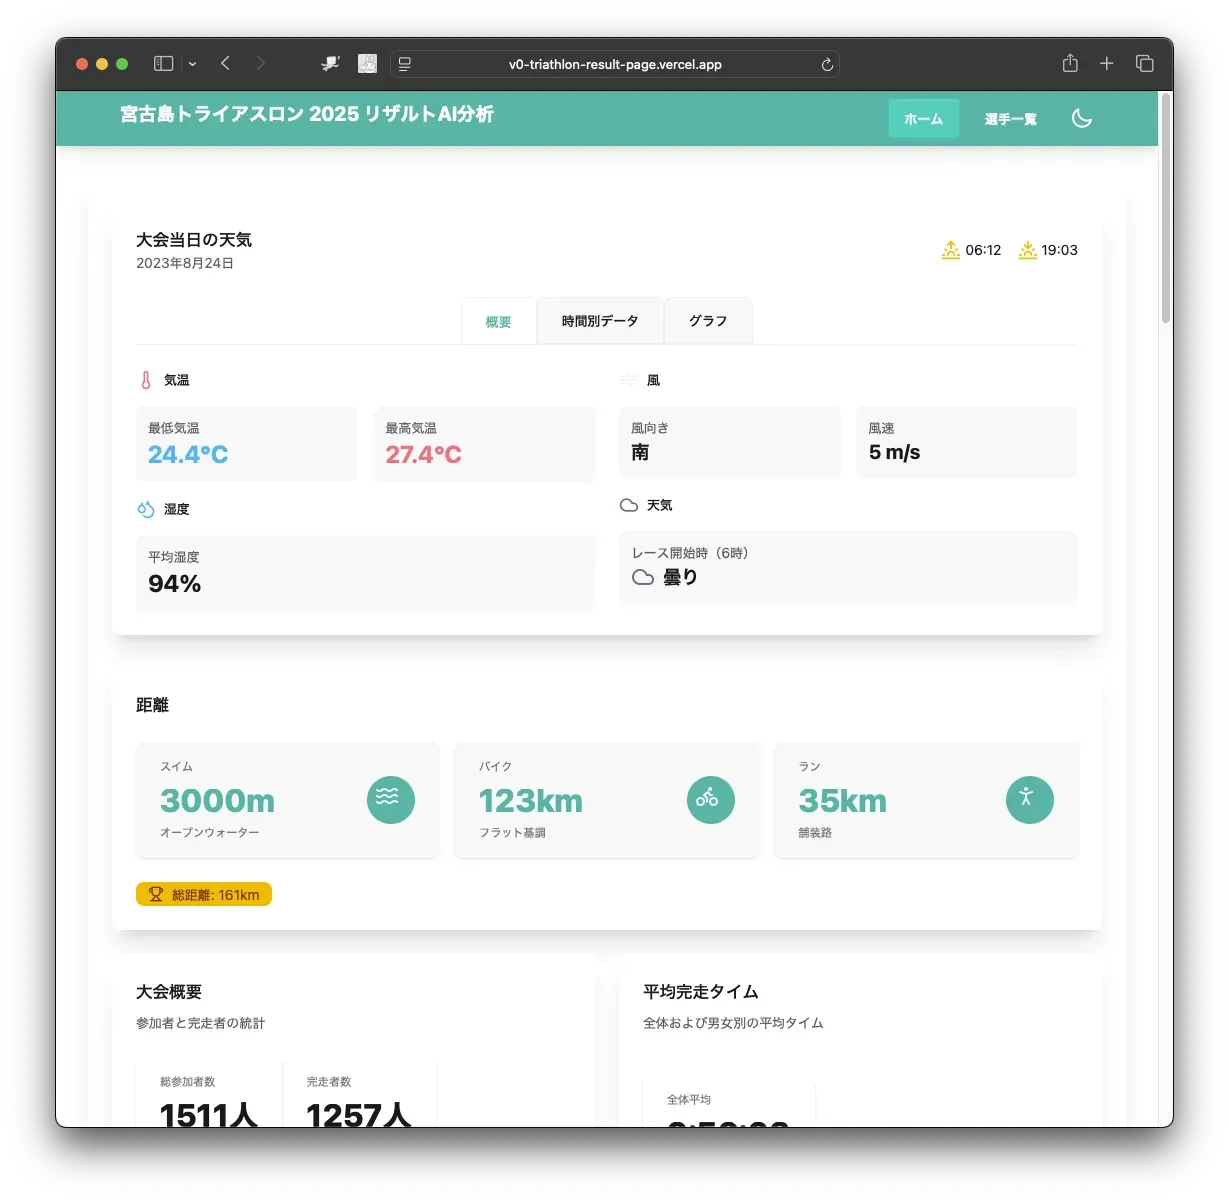
Task: Toggle dark mode with the moon icon
Action: click(1081, 118)
